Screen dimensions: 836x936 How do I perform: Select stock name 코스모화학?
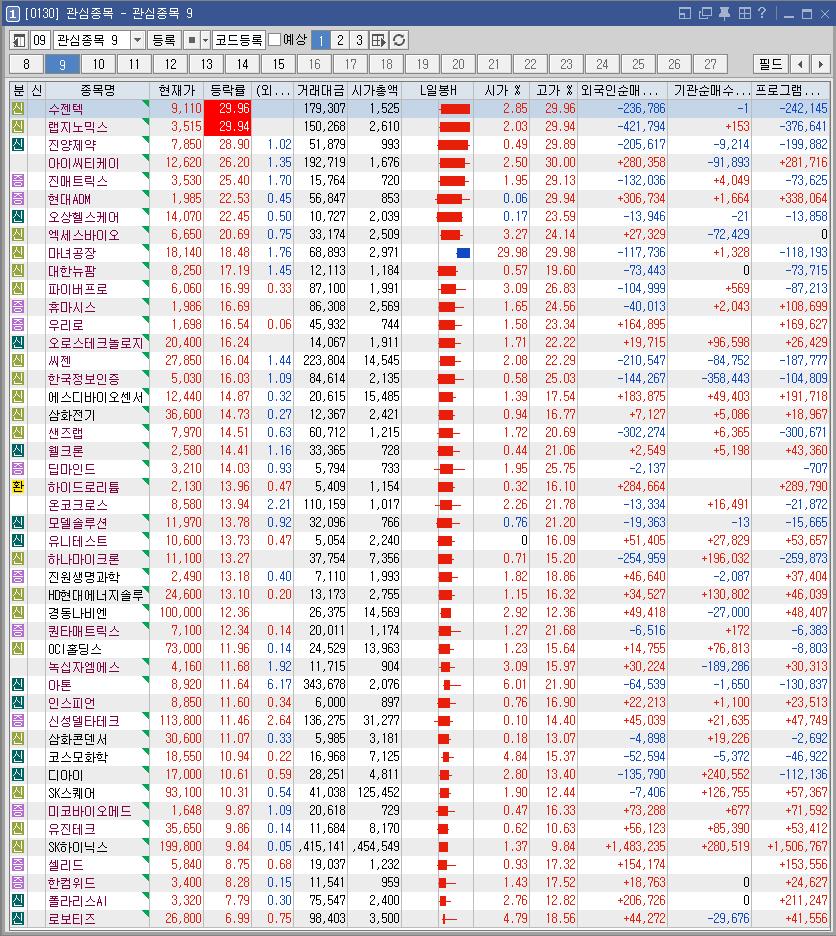78,757
